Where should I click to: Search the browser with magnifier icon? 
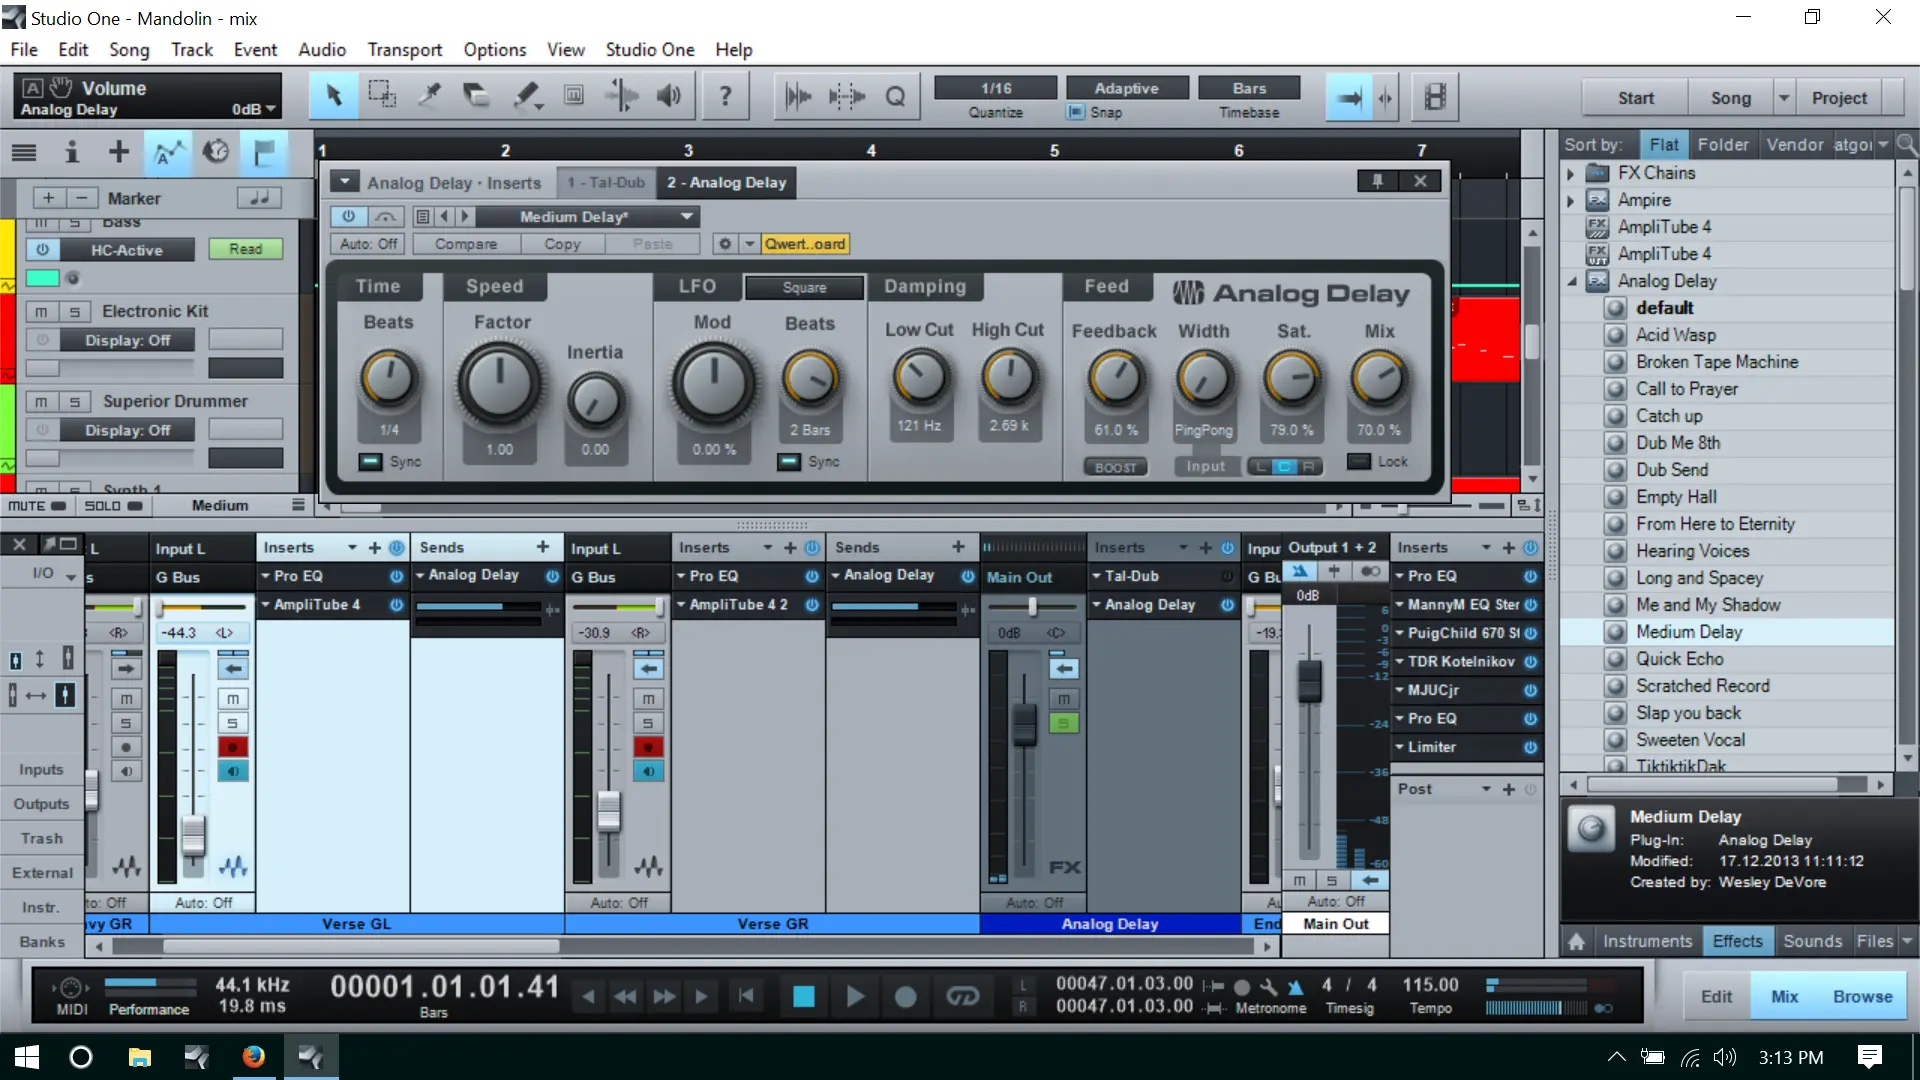(1906, 144)
